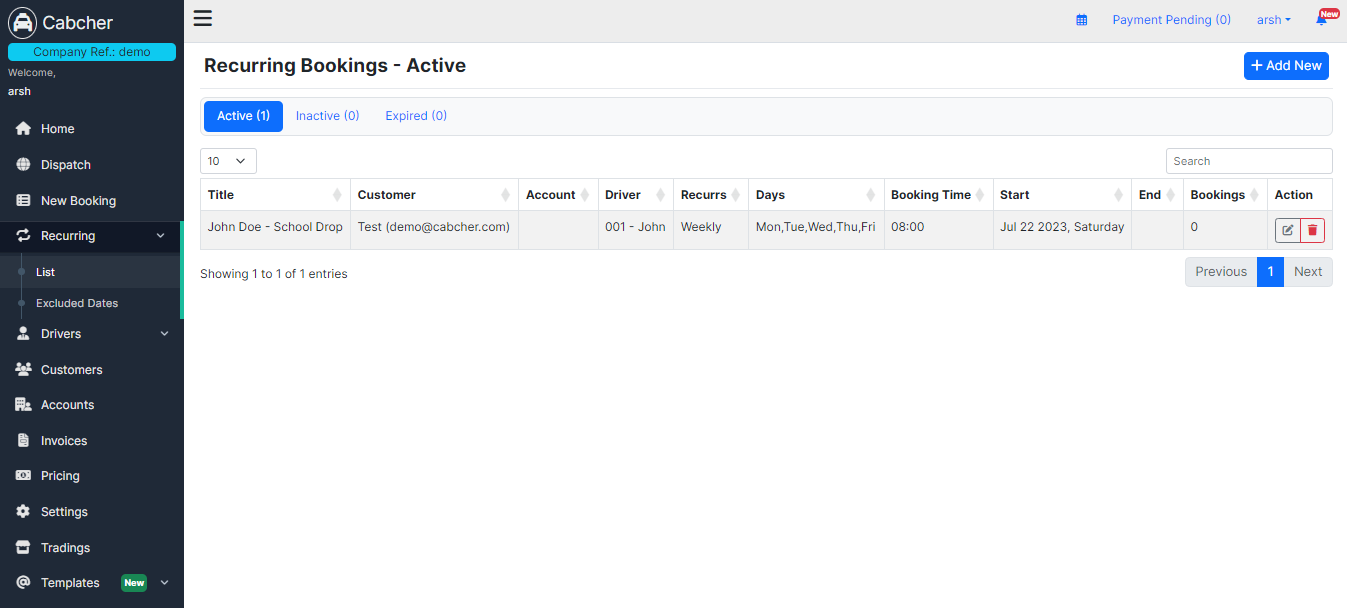1347x608 pixels.
Task: Sort the table by Title column
Action: (274, 195)
